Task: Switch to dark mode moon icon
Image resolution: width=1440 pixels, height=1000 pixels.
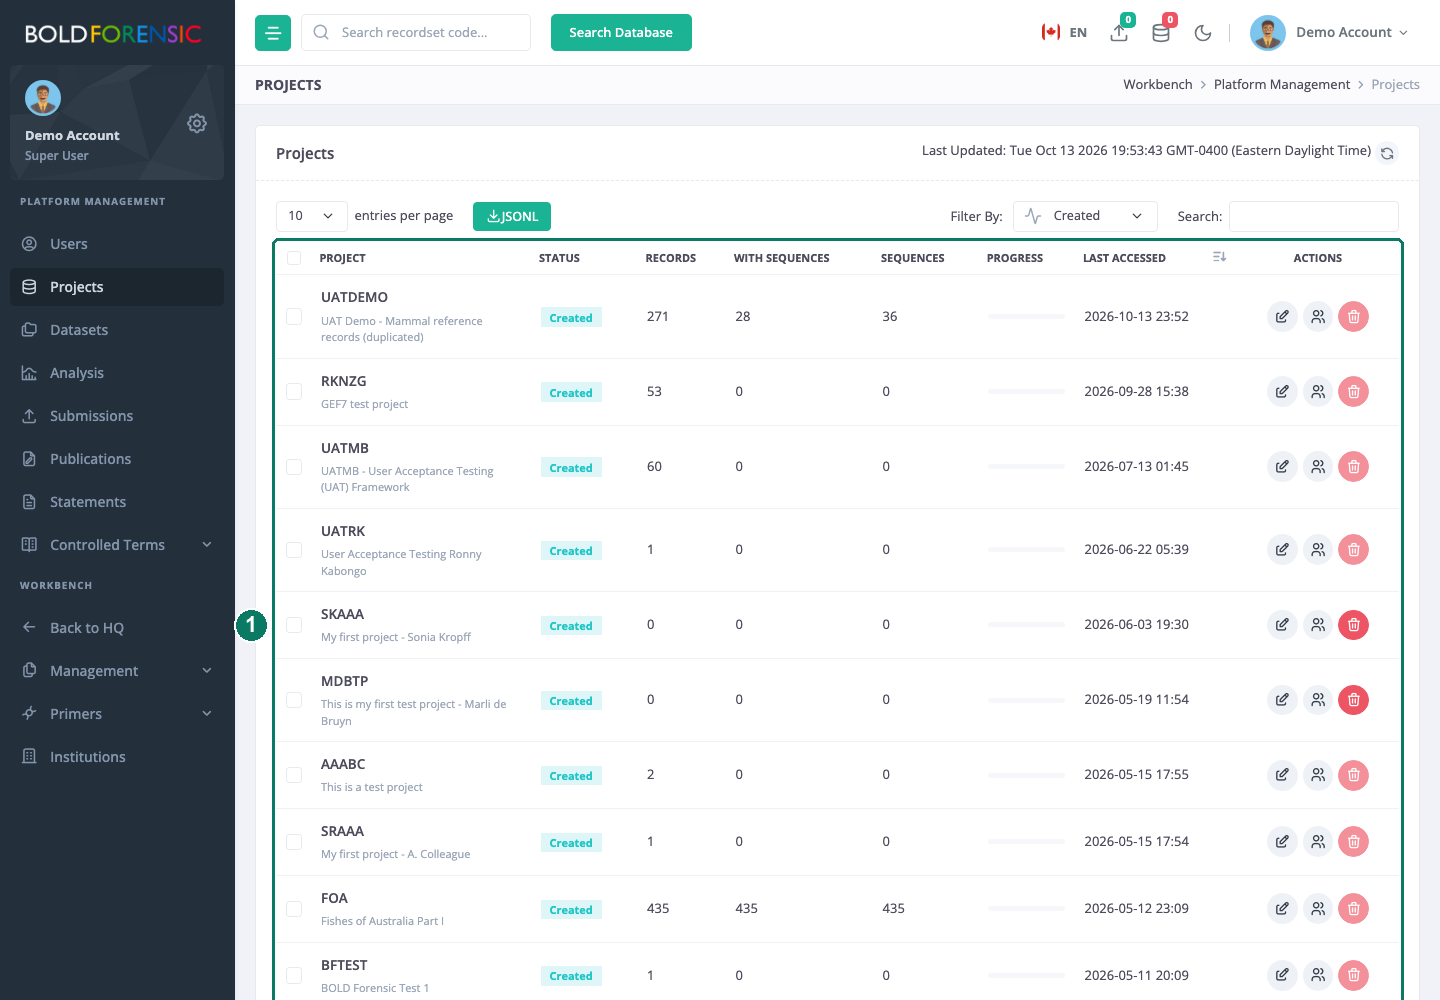Action: (x=1203, y=33)
